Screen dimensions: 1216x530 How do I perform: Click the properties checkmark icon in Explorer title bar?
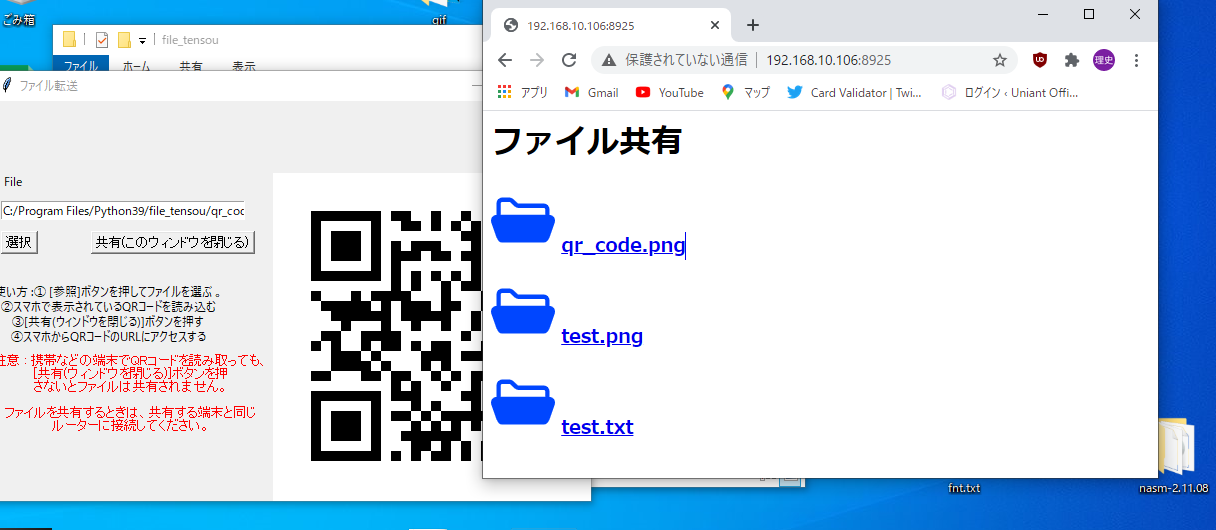[101, 40]
